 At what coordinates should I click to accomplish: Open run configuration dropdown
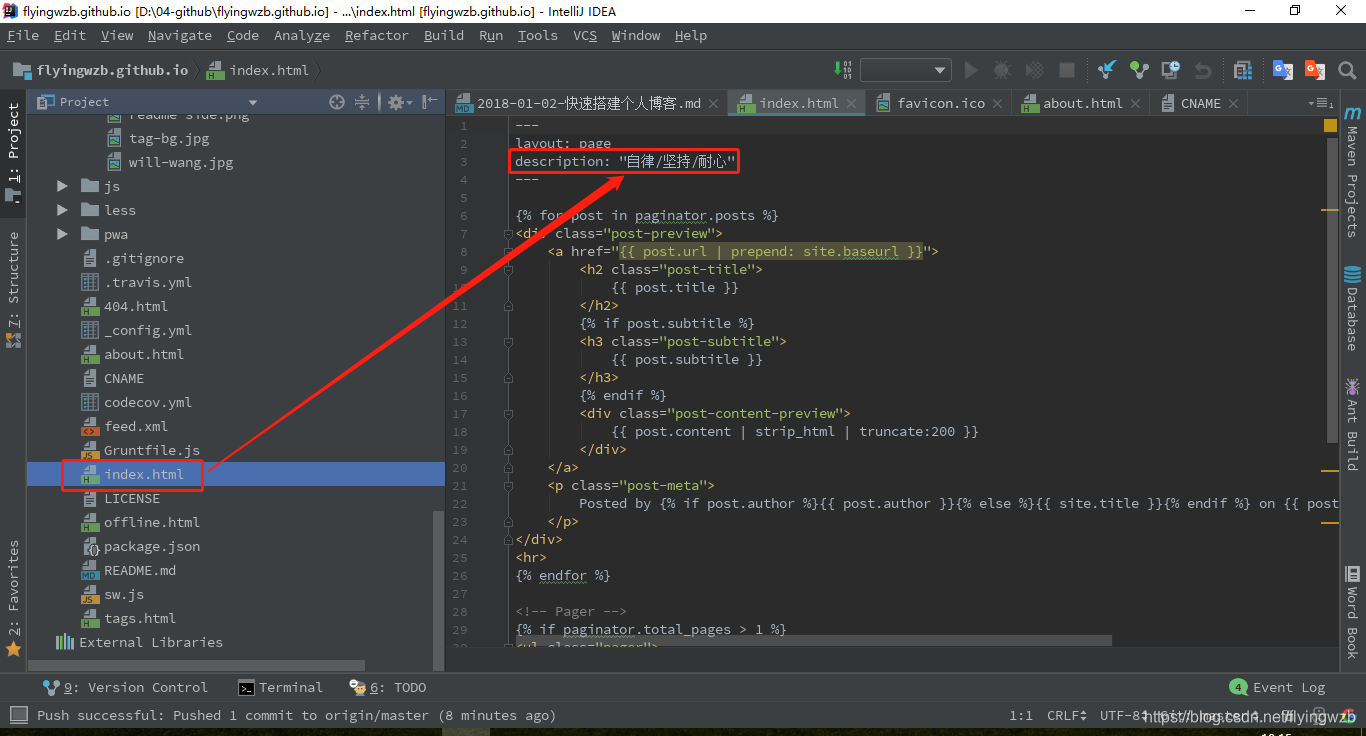coord(905,70)
